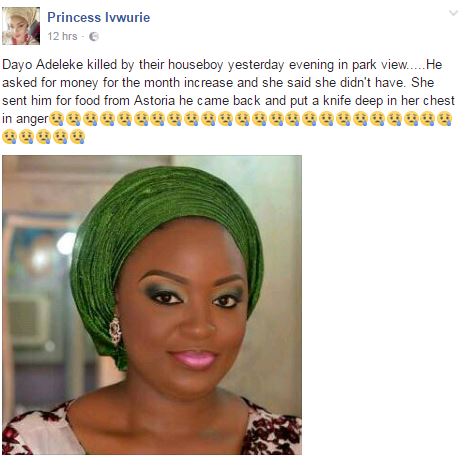Click the earring in the attached photo

click(x=115, y=331)
